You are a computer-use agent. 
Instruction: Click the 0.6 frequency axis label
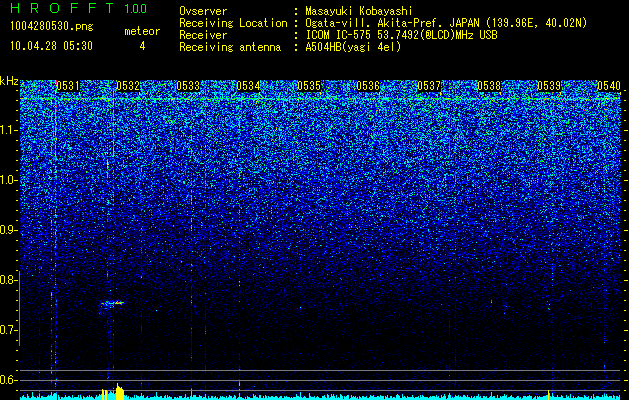click(x=9, y=380)
